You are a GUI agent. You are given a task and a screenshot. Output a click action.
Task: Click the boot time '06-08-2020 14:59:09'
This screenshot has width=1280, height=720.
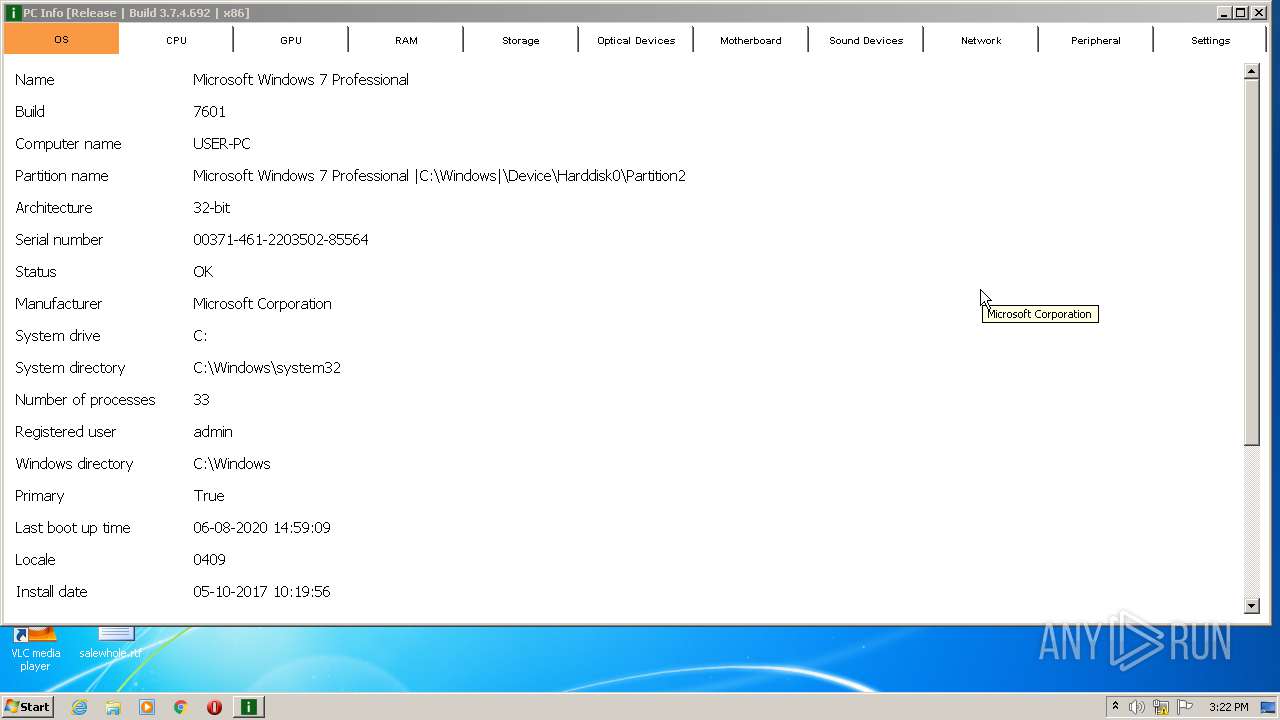tap(261, 528)
